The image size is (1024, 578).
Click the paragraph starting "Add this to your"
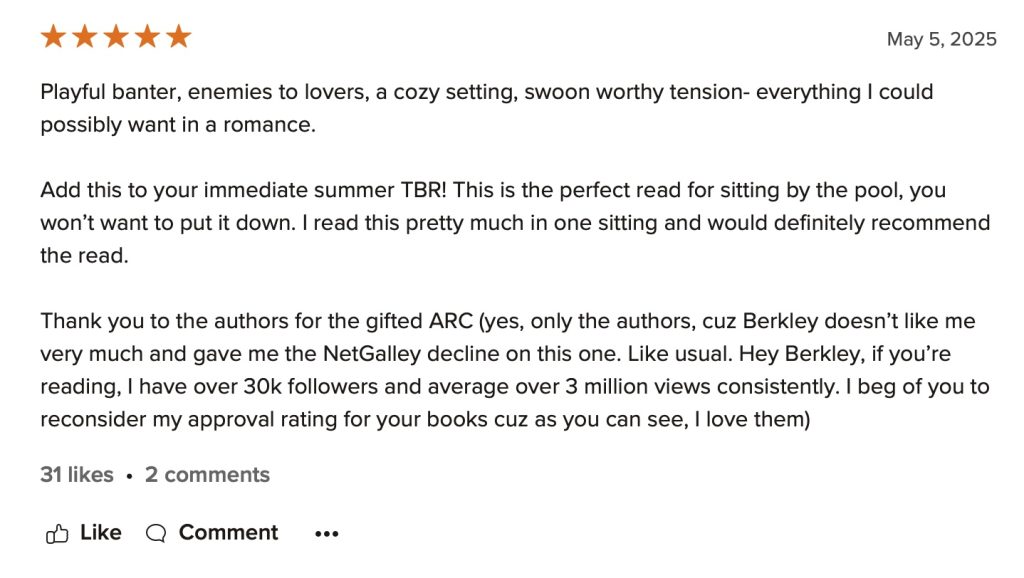pyautogui.click(x=514, y=222)
